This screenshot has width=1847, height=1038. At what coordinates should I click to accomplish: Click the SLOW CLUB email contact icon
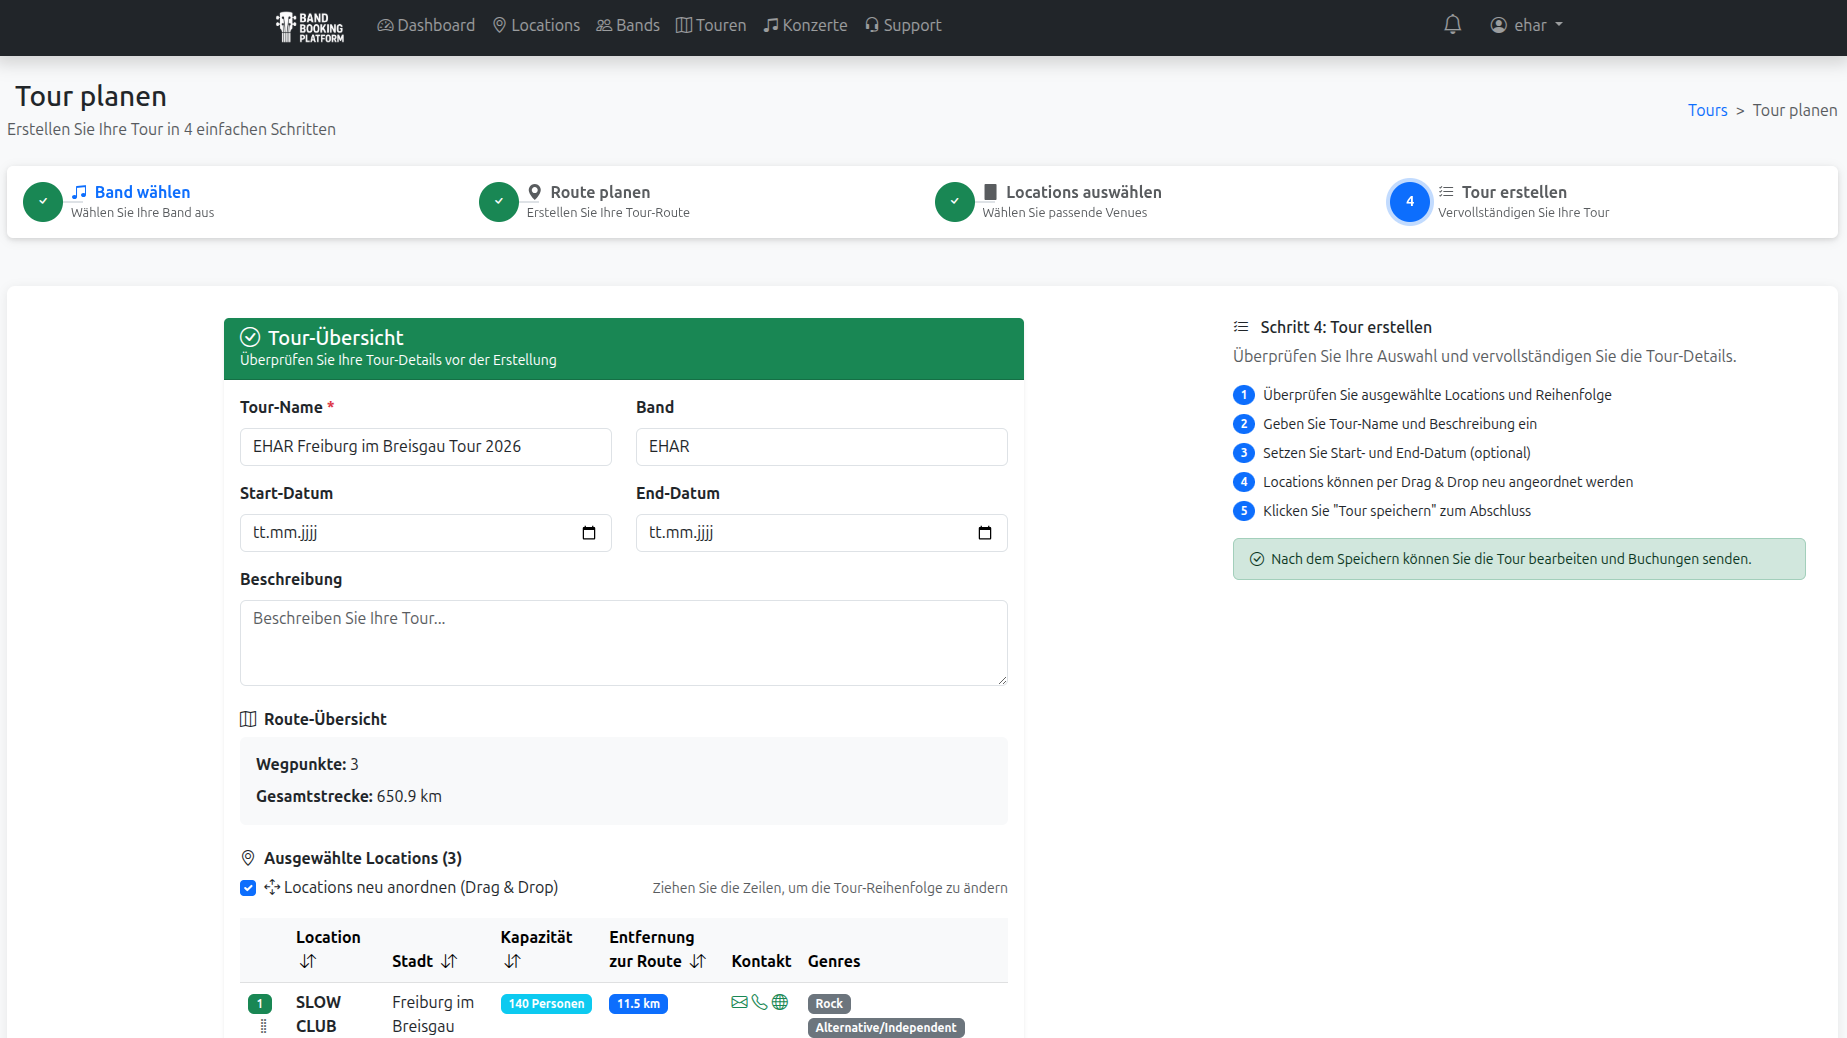[739, 1002]
